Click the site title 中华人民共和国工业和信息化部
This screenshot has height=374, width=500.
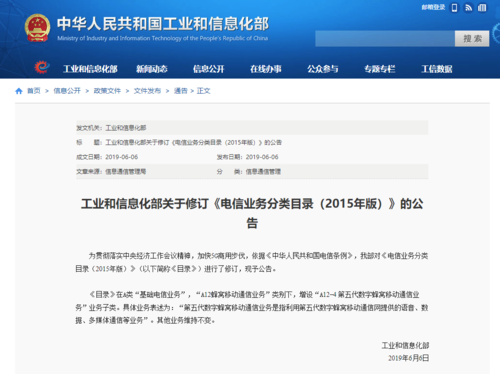point(163,24)
